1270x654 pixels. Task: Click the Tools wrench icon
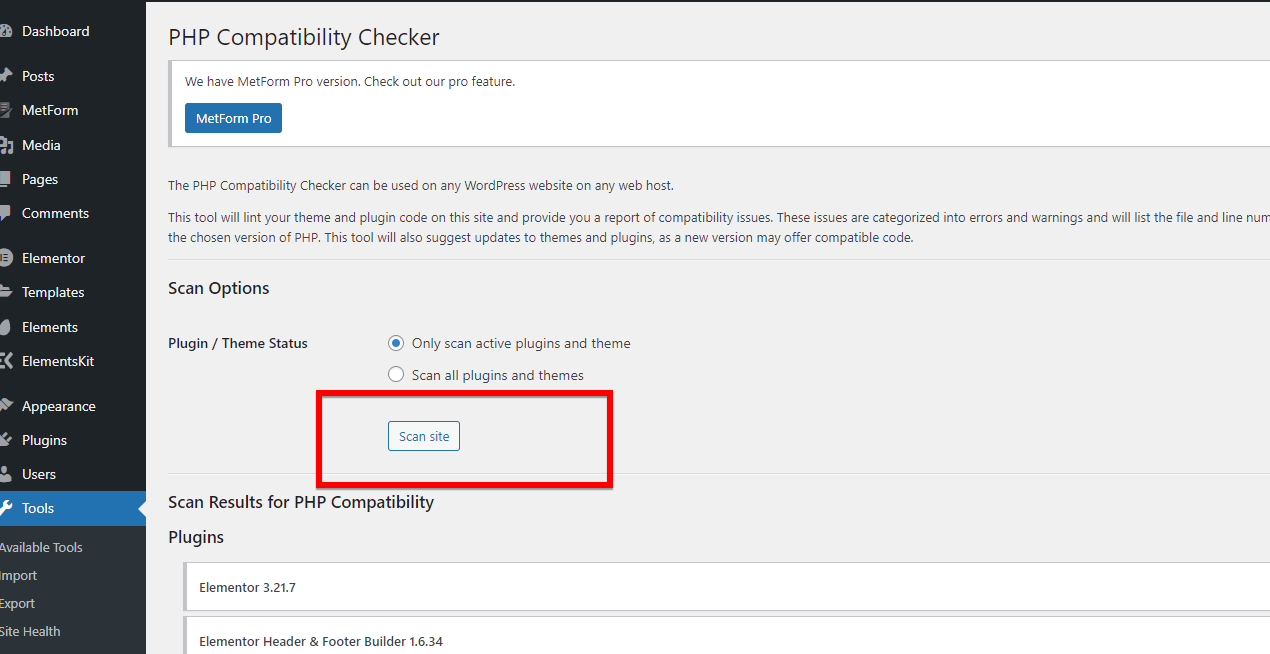tap(6, 508)
